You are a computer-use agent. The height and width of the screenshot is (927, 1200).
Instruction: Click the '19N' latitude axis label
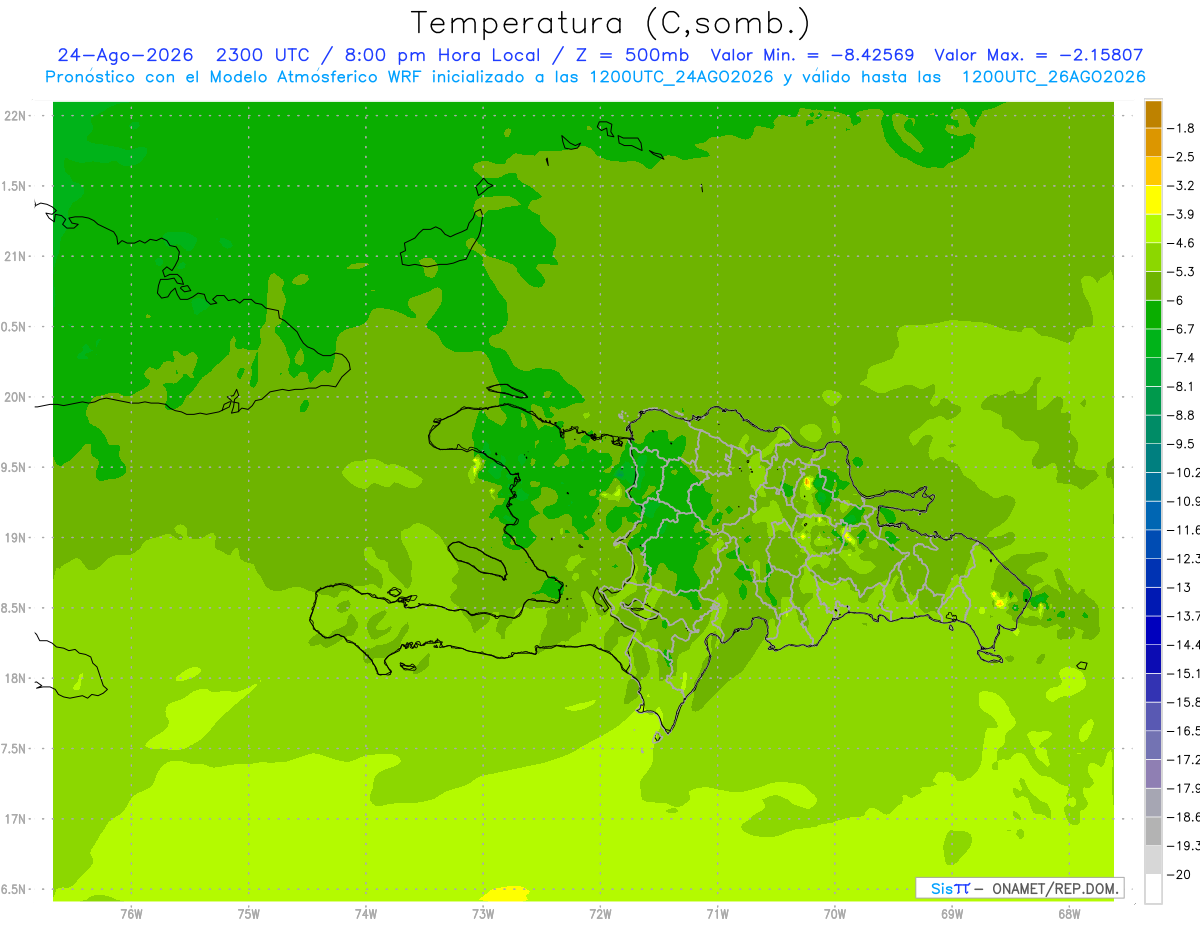tap(17, 538)
